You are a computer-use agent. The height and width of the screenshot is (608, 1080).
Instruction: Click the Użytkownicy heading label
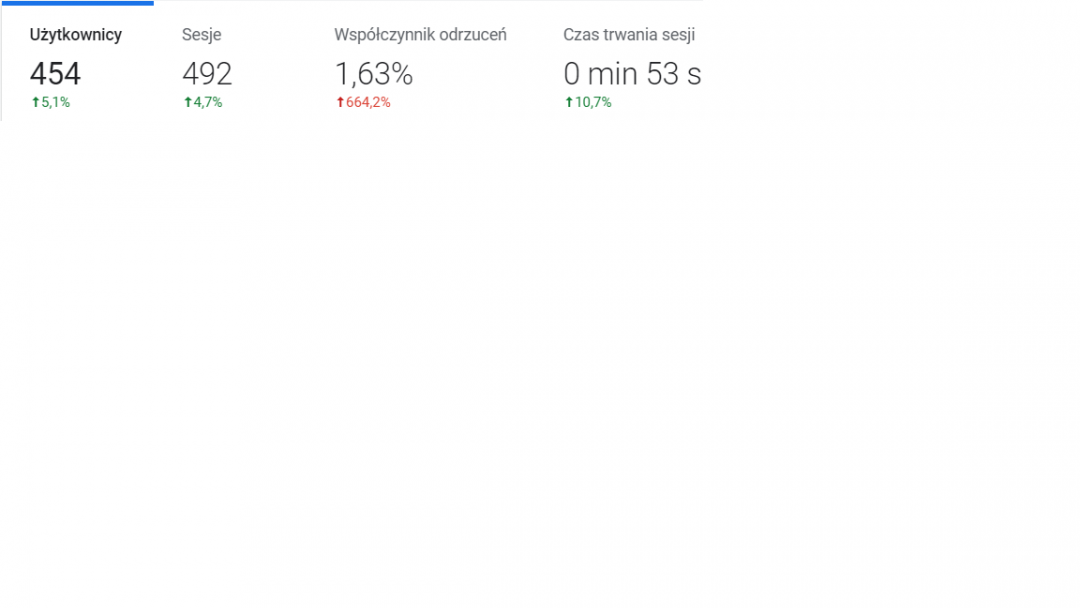[x=76, y=35]
